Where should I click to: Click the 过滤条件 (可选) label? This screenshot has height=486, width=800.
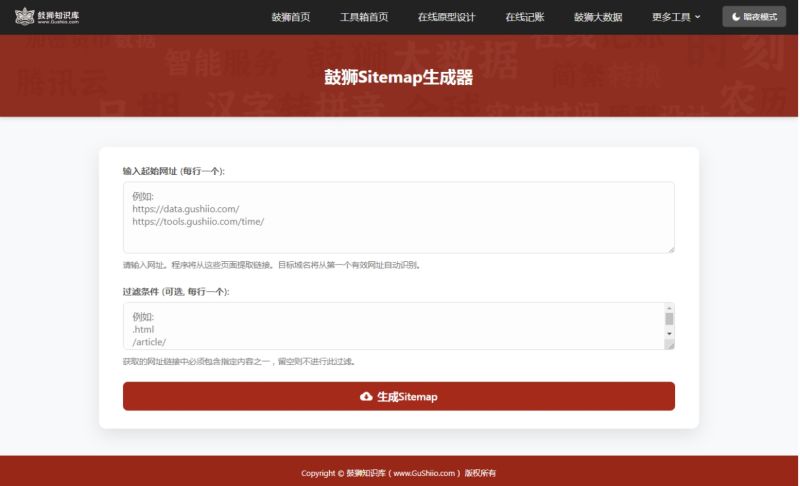(x=176, y=292)
